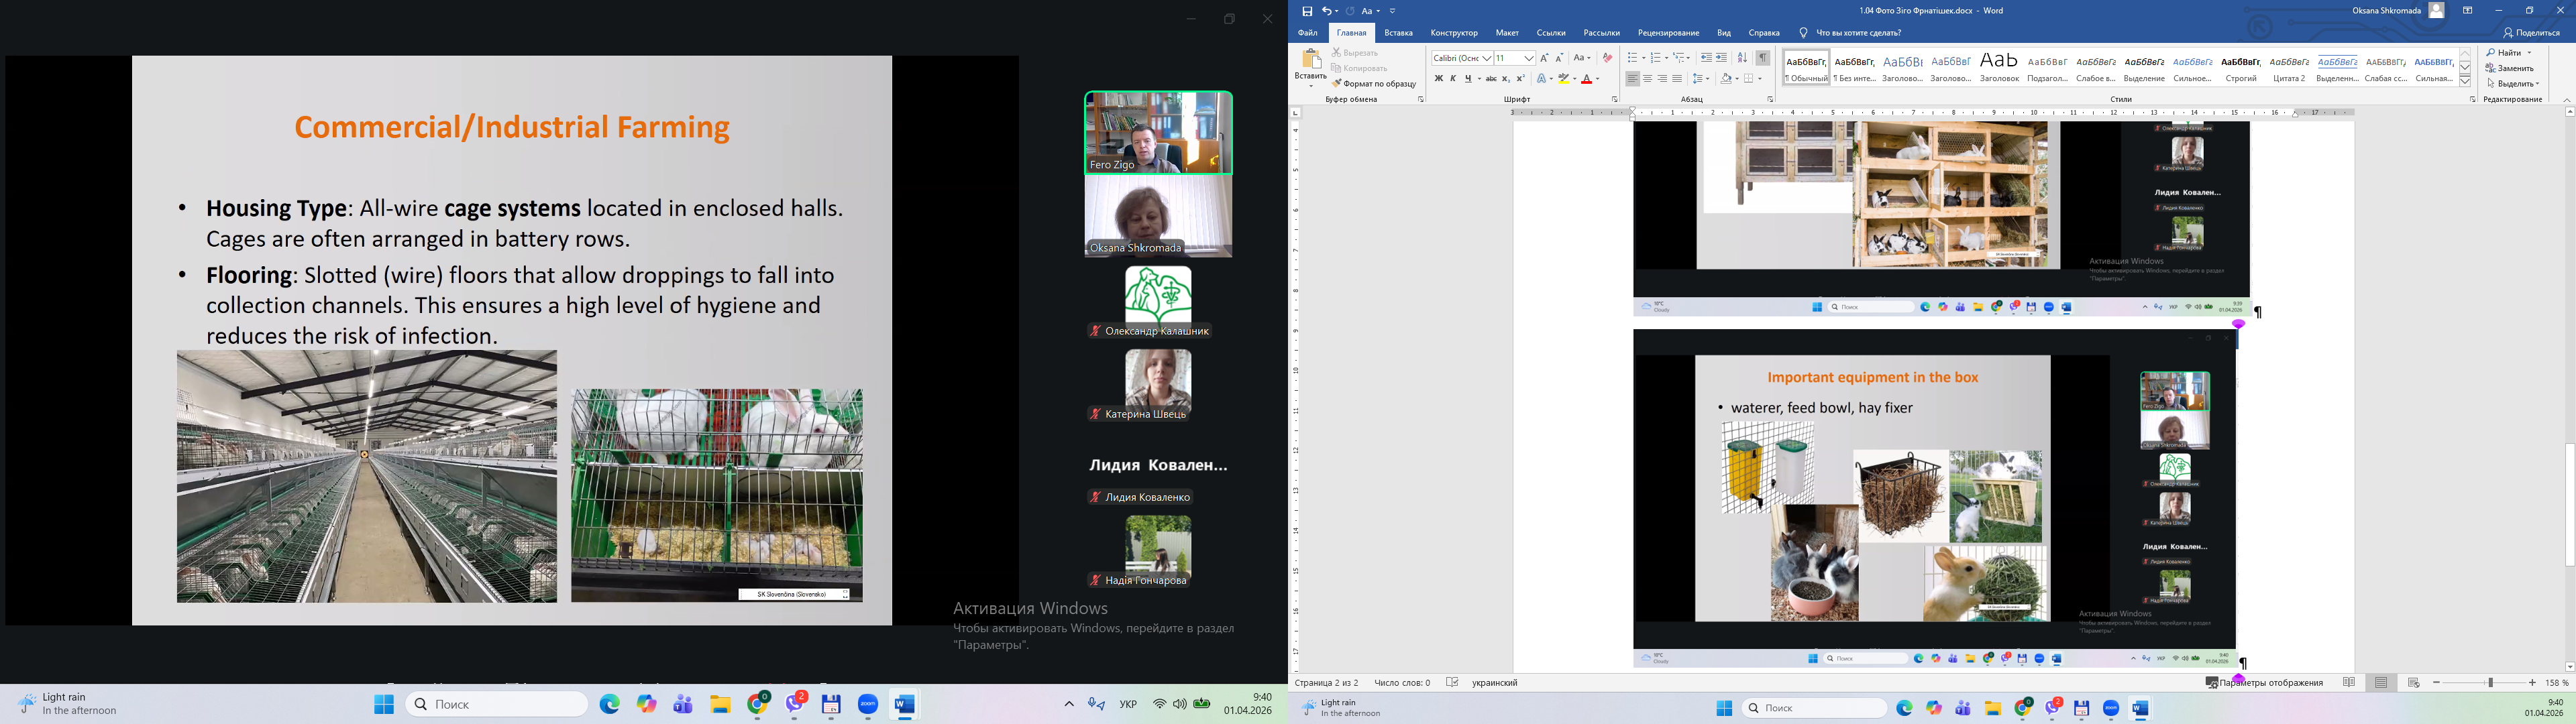The height and width of the screenshot is (724, 2576).
Task: Open the font size 11 dropdown
Action: click(x=1529, y=58)
